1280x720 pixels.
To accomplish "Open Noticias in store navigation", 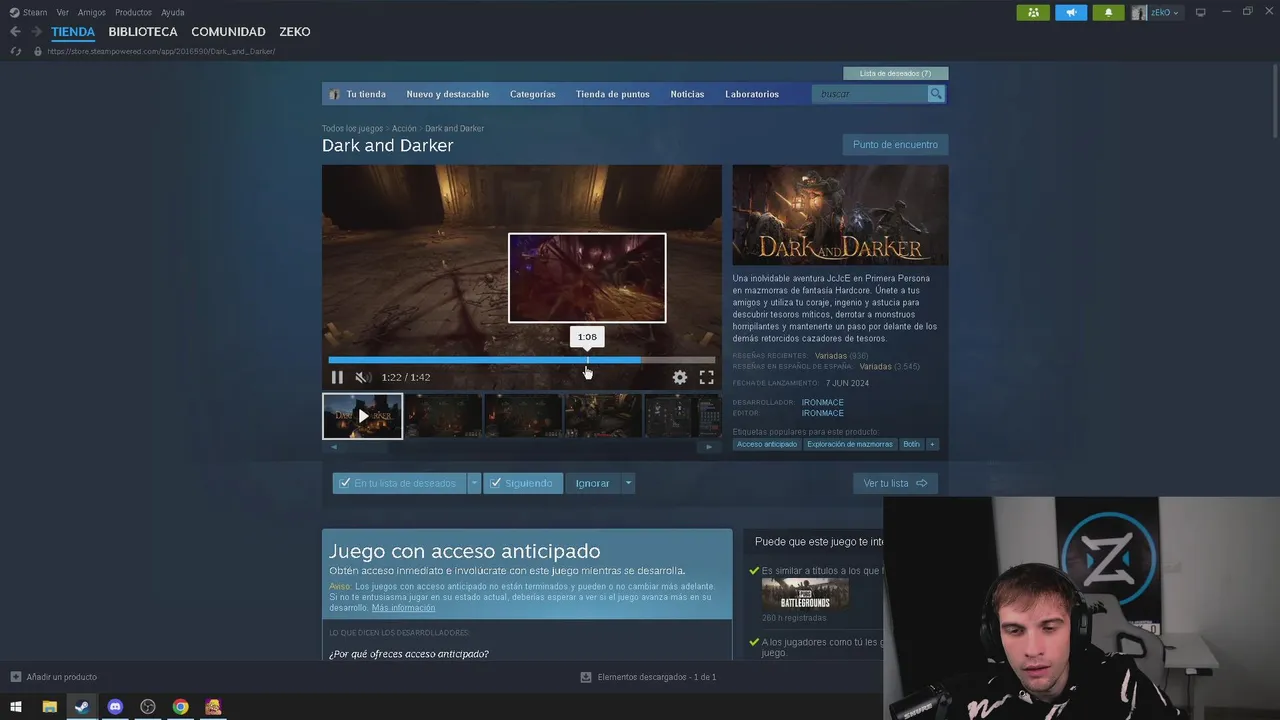I will (x=687, y=94).
